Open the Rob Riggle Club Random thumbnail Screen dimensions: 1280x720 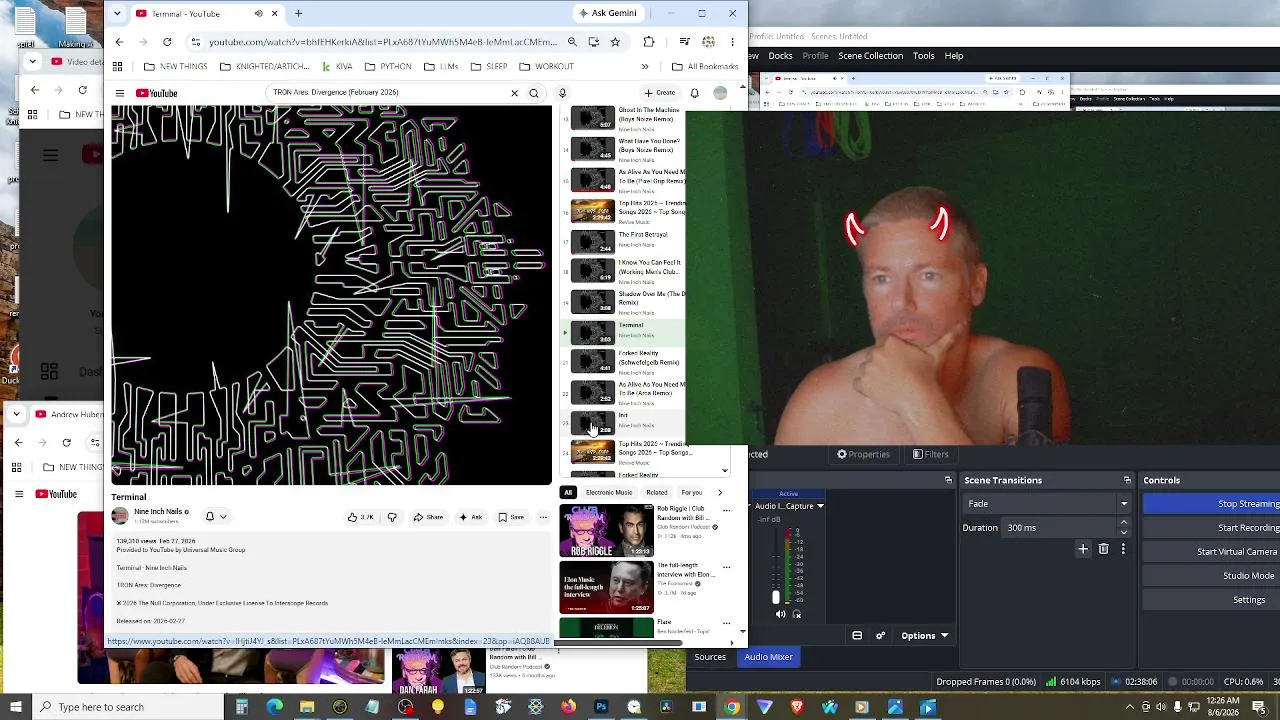point(606,531)
